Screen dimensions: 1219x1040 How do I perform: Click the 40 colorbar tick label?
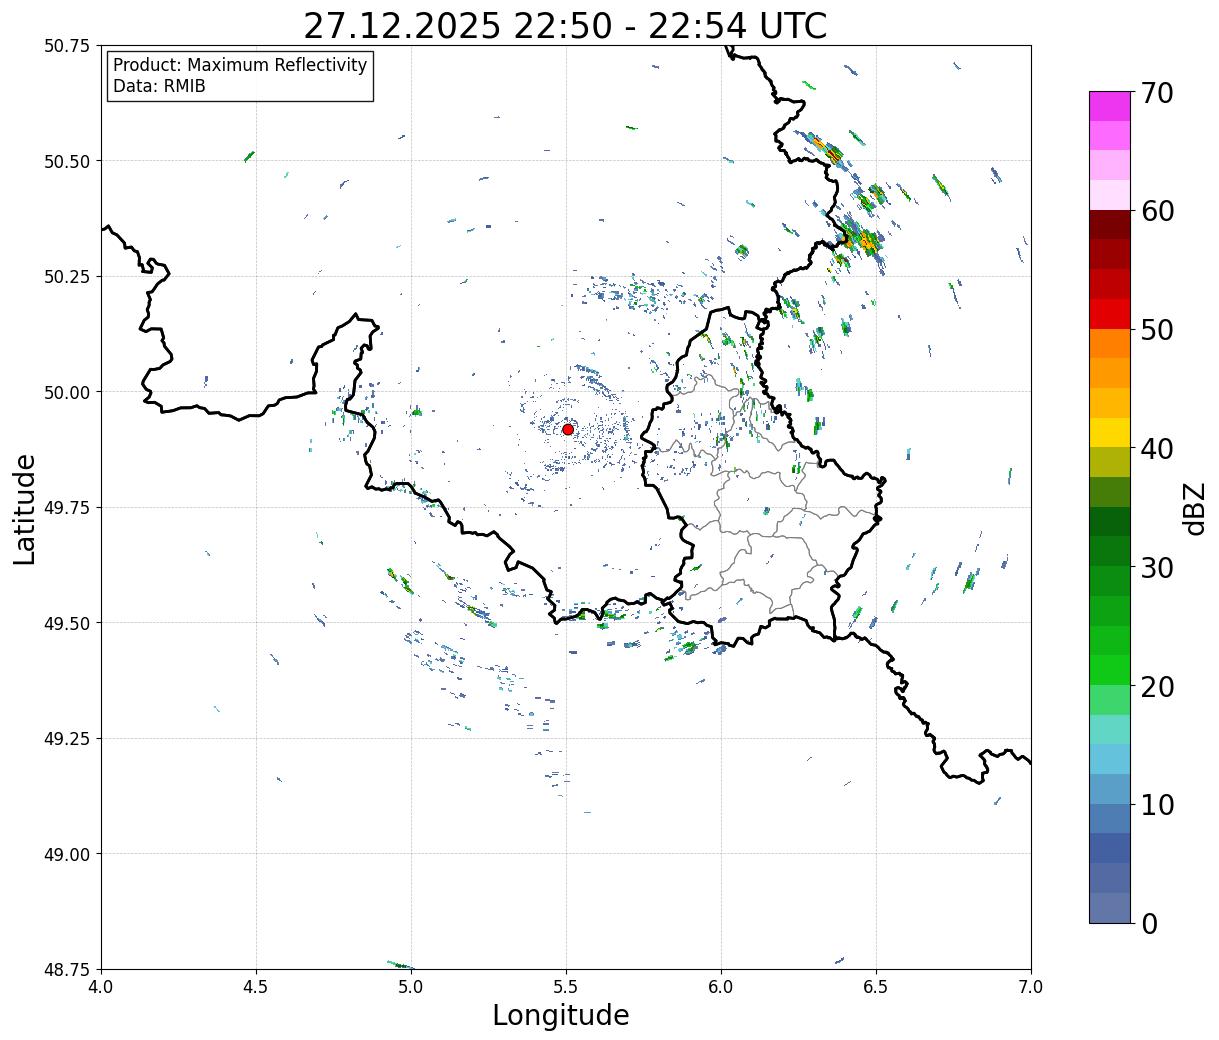pyautogui.click(x=1156, y=448)
